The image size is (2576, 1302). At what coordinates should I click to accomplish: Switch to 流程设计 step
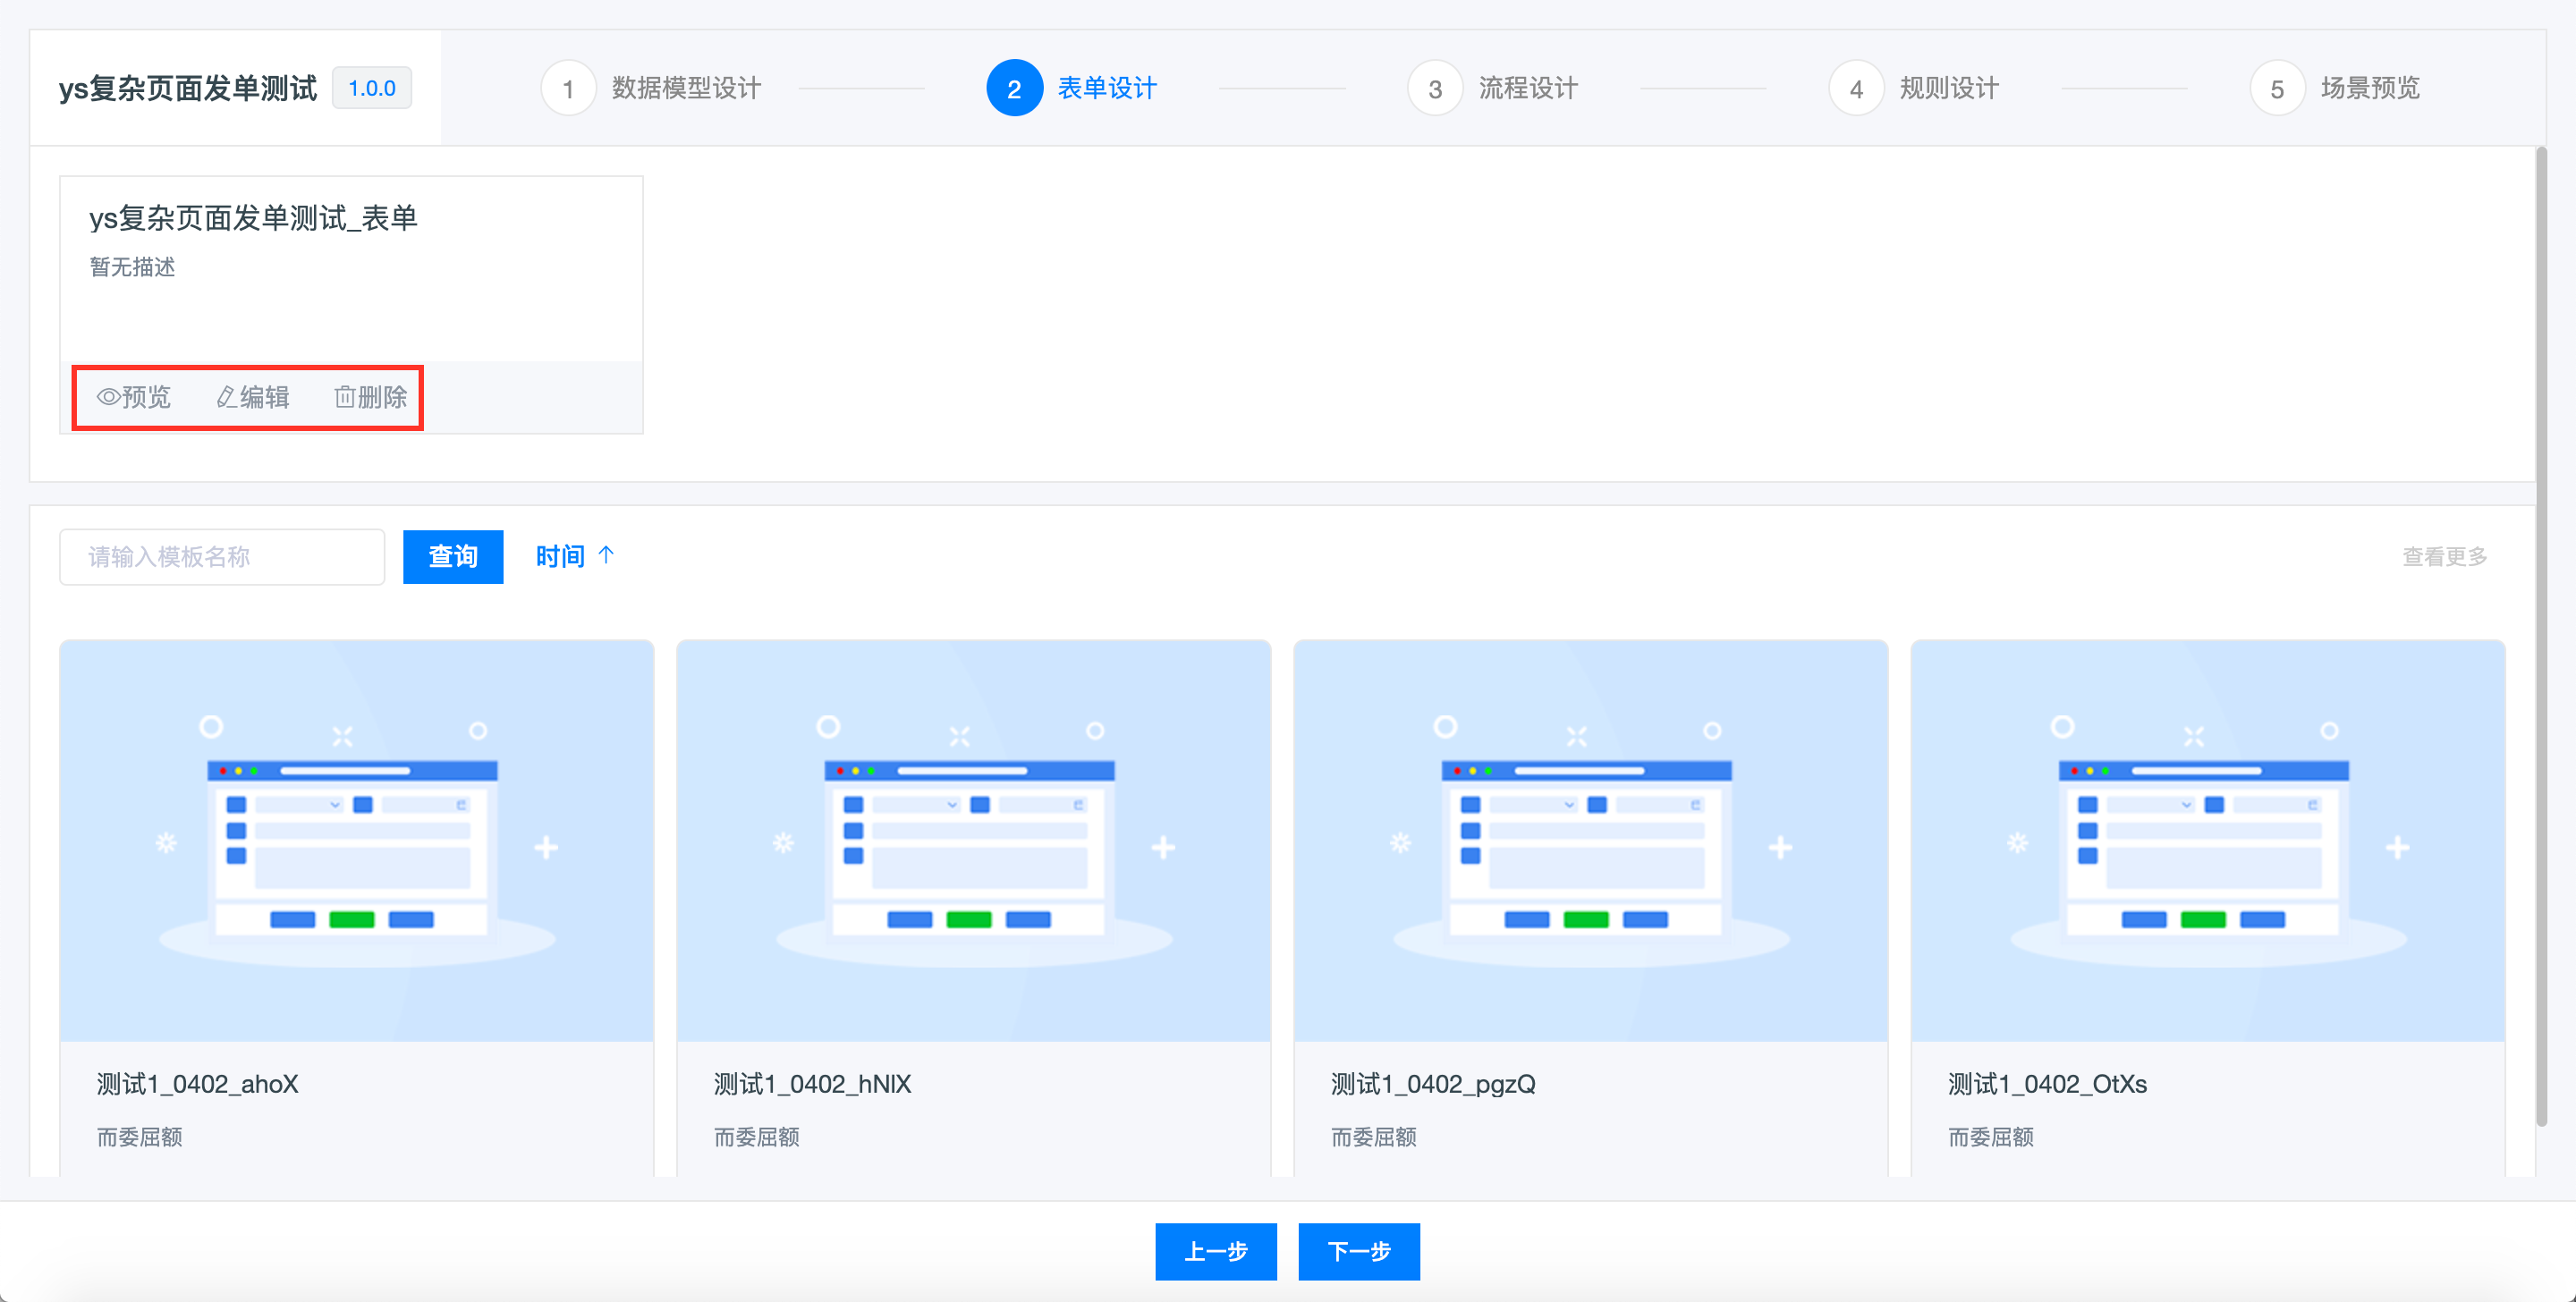coord(1528,88)
